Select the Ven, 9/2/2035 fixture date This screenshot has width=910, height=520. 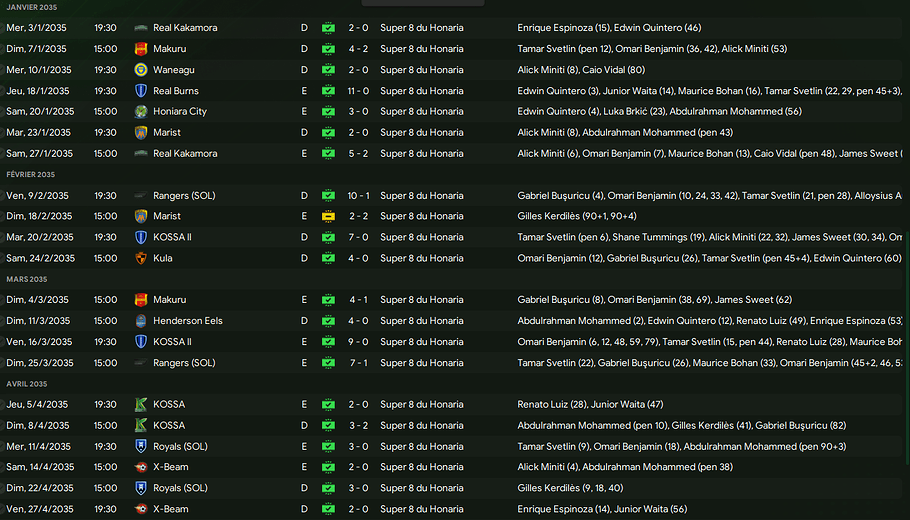[38, 196]
